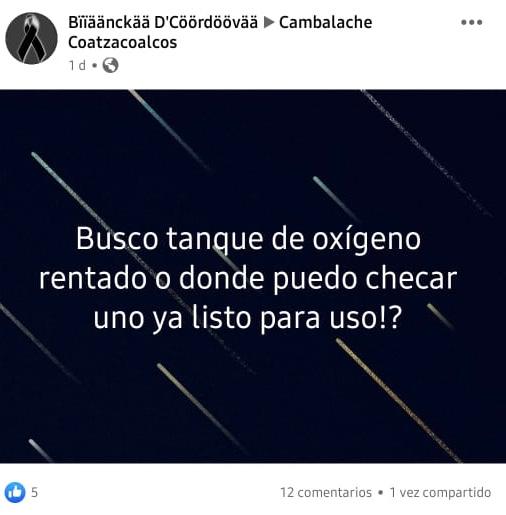Click the dot separator after "12 comentarios"
506x515 pixels.
click(x=380, y=492)
